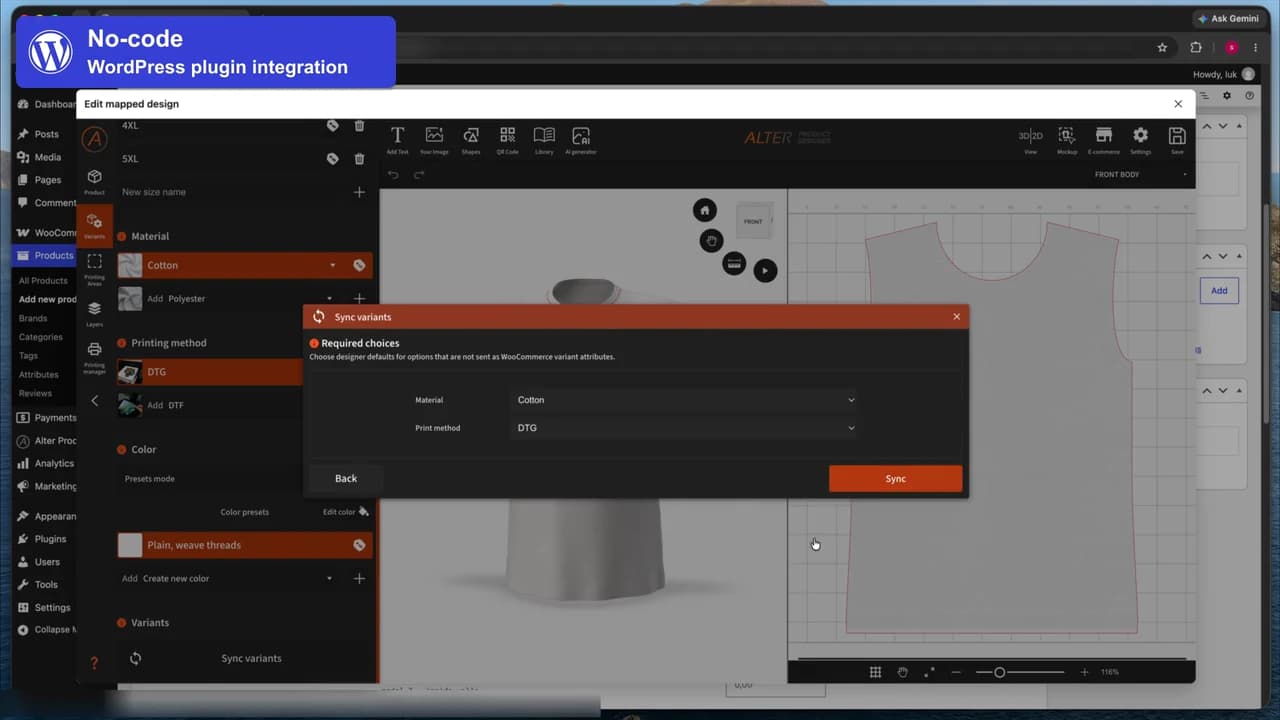Open the Layers sidebar tab
Image resolution: width=1280 pixels, height=720 pixels.
[94, 314]
